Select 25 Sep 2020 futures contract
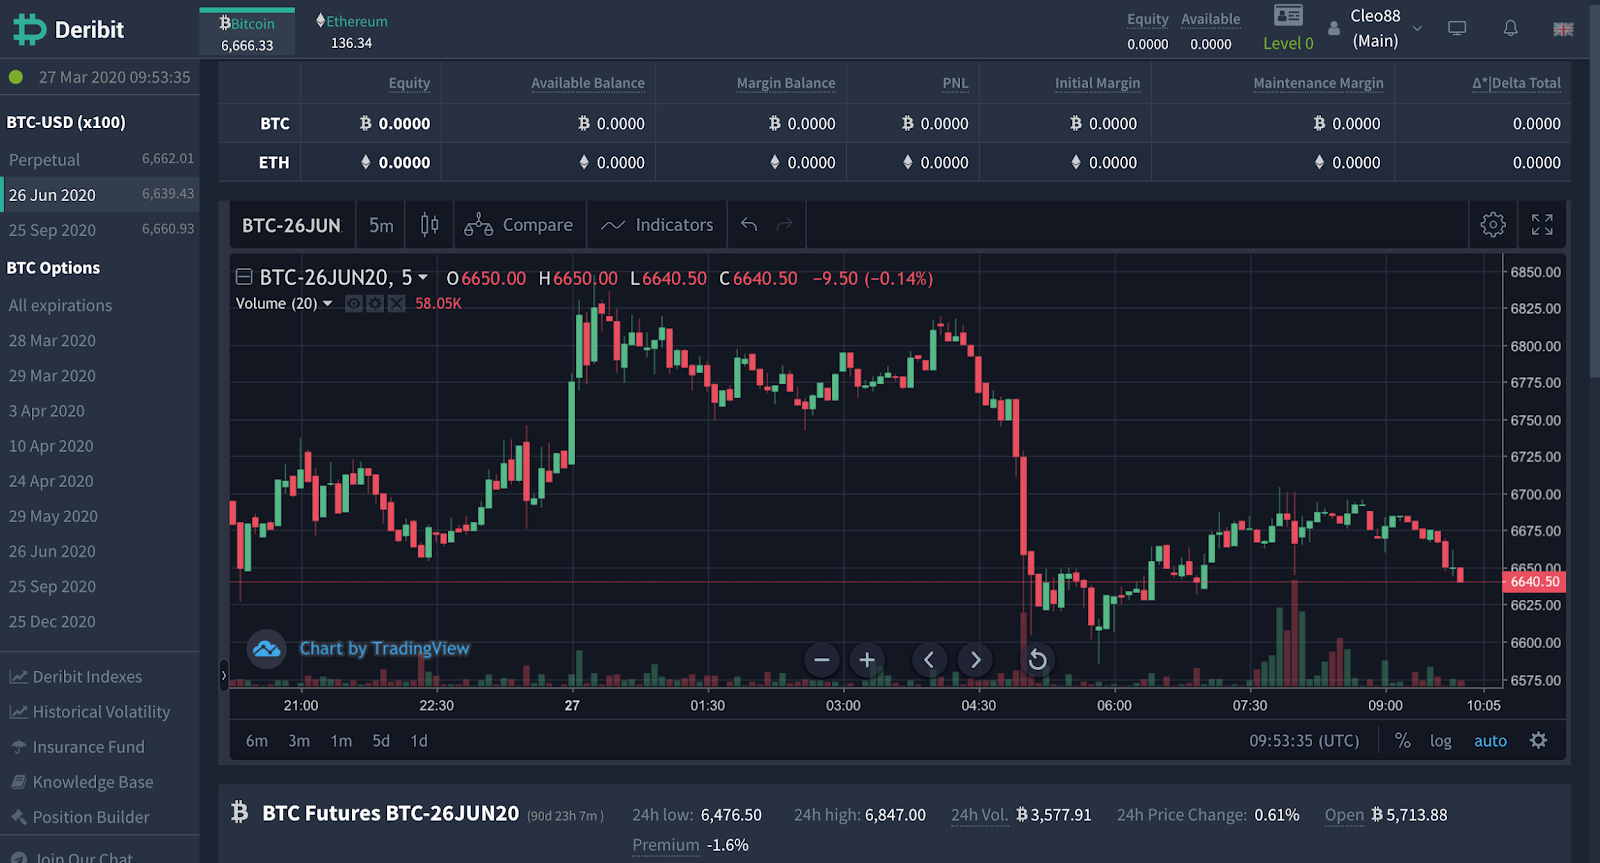Viewport: 1600px width, 863px height. 100,229
